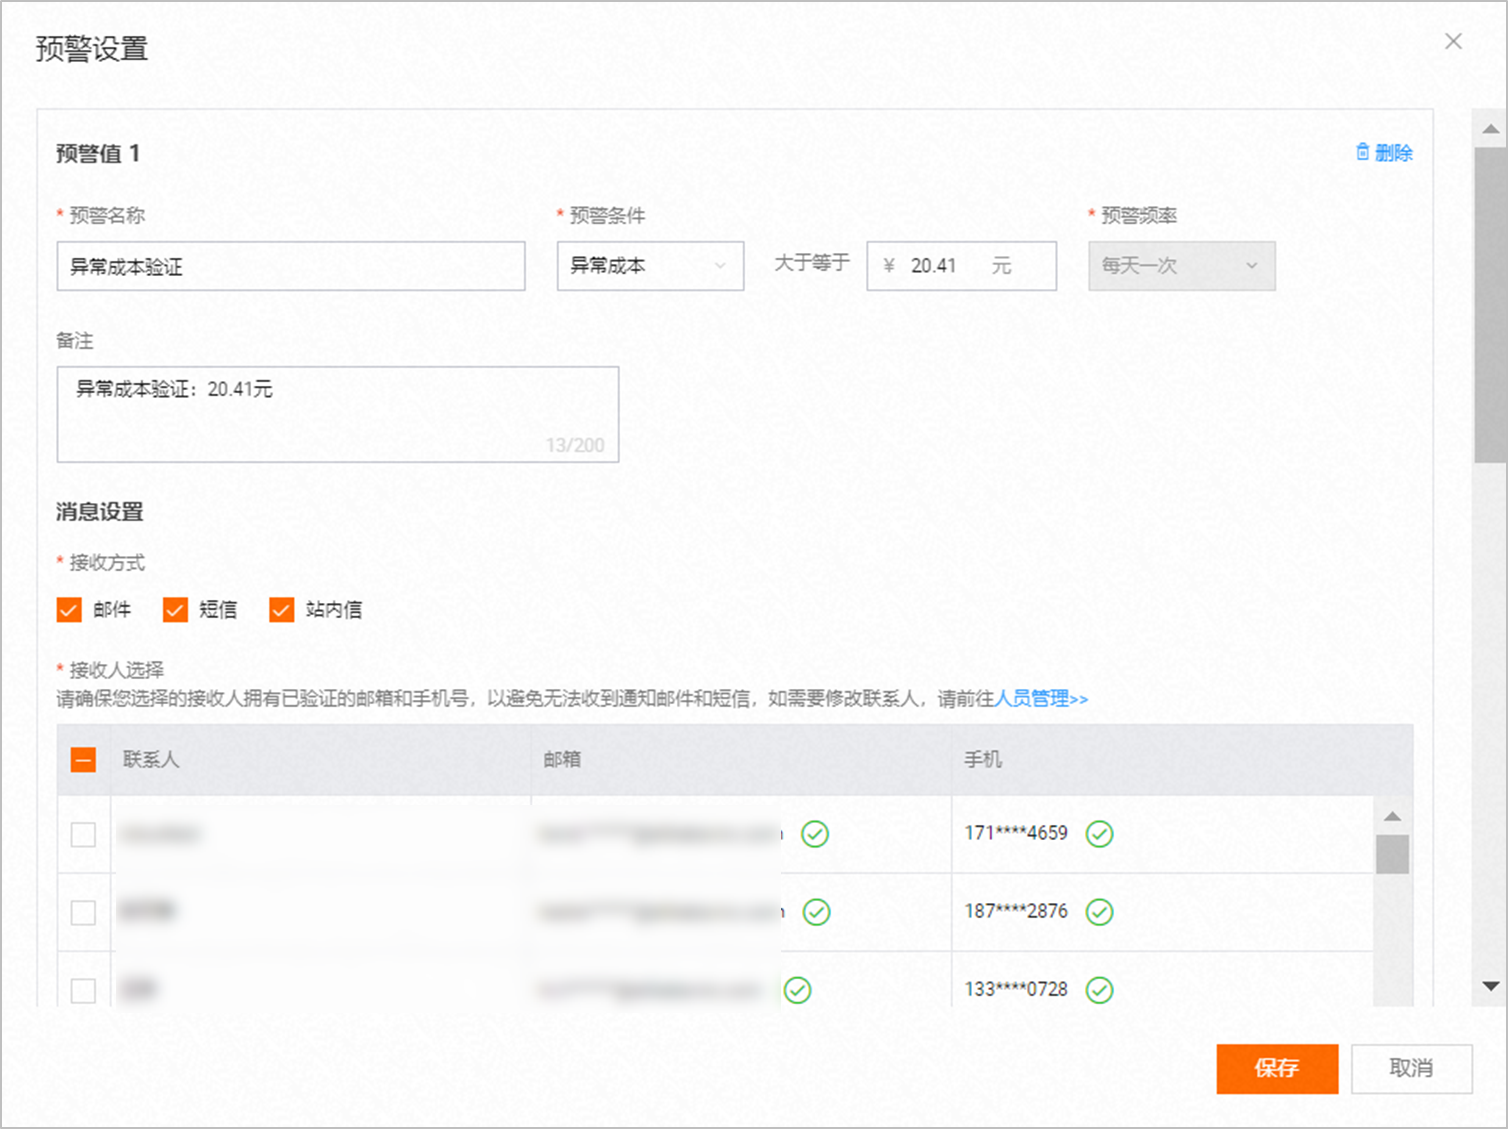Click the verified check icon beside phone 171****4659
Image resolution: width=1508 pixels, height=1129 pixels.
pos(1100,834)
